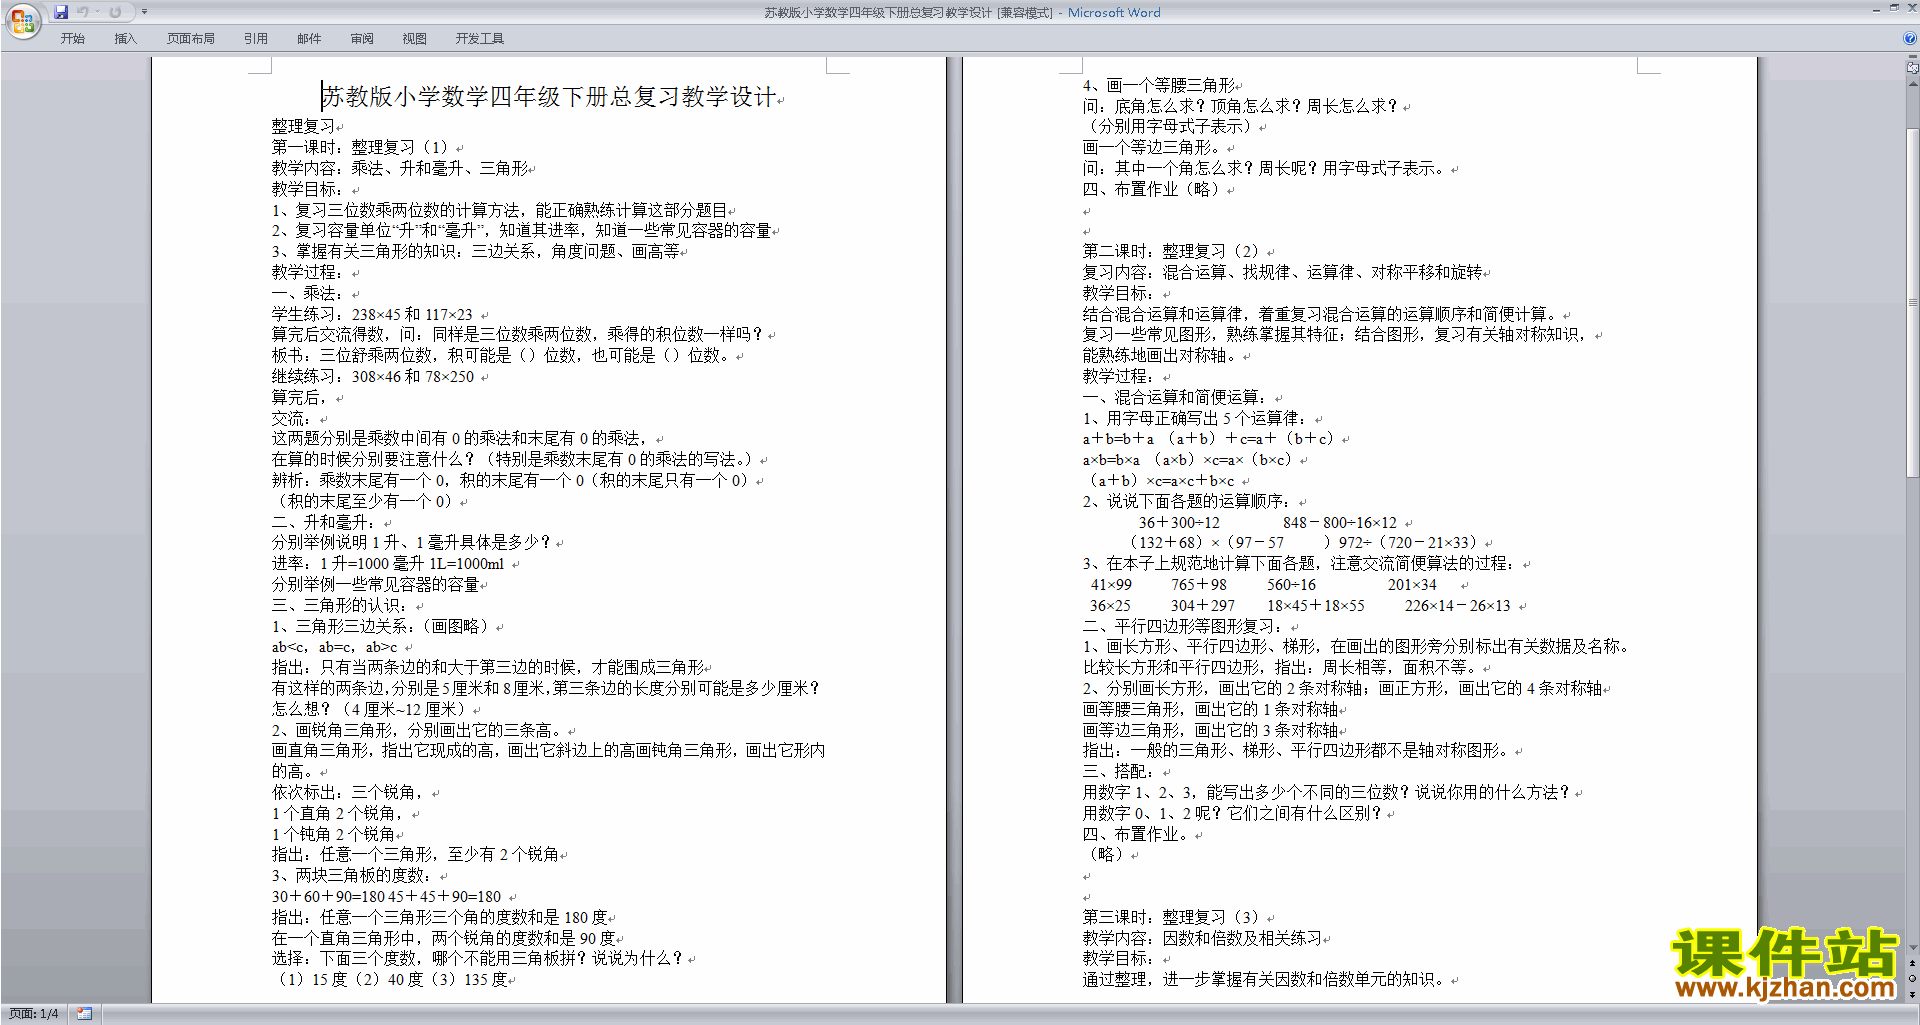Click the heading 三、三角形的认识：
This screenshot has width=1920, height=1025.
(341, 605)
